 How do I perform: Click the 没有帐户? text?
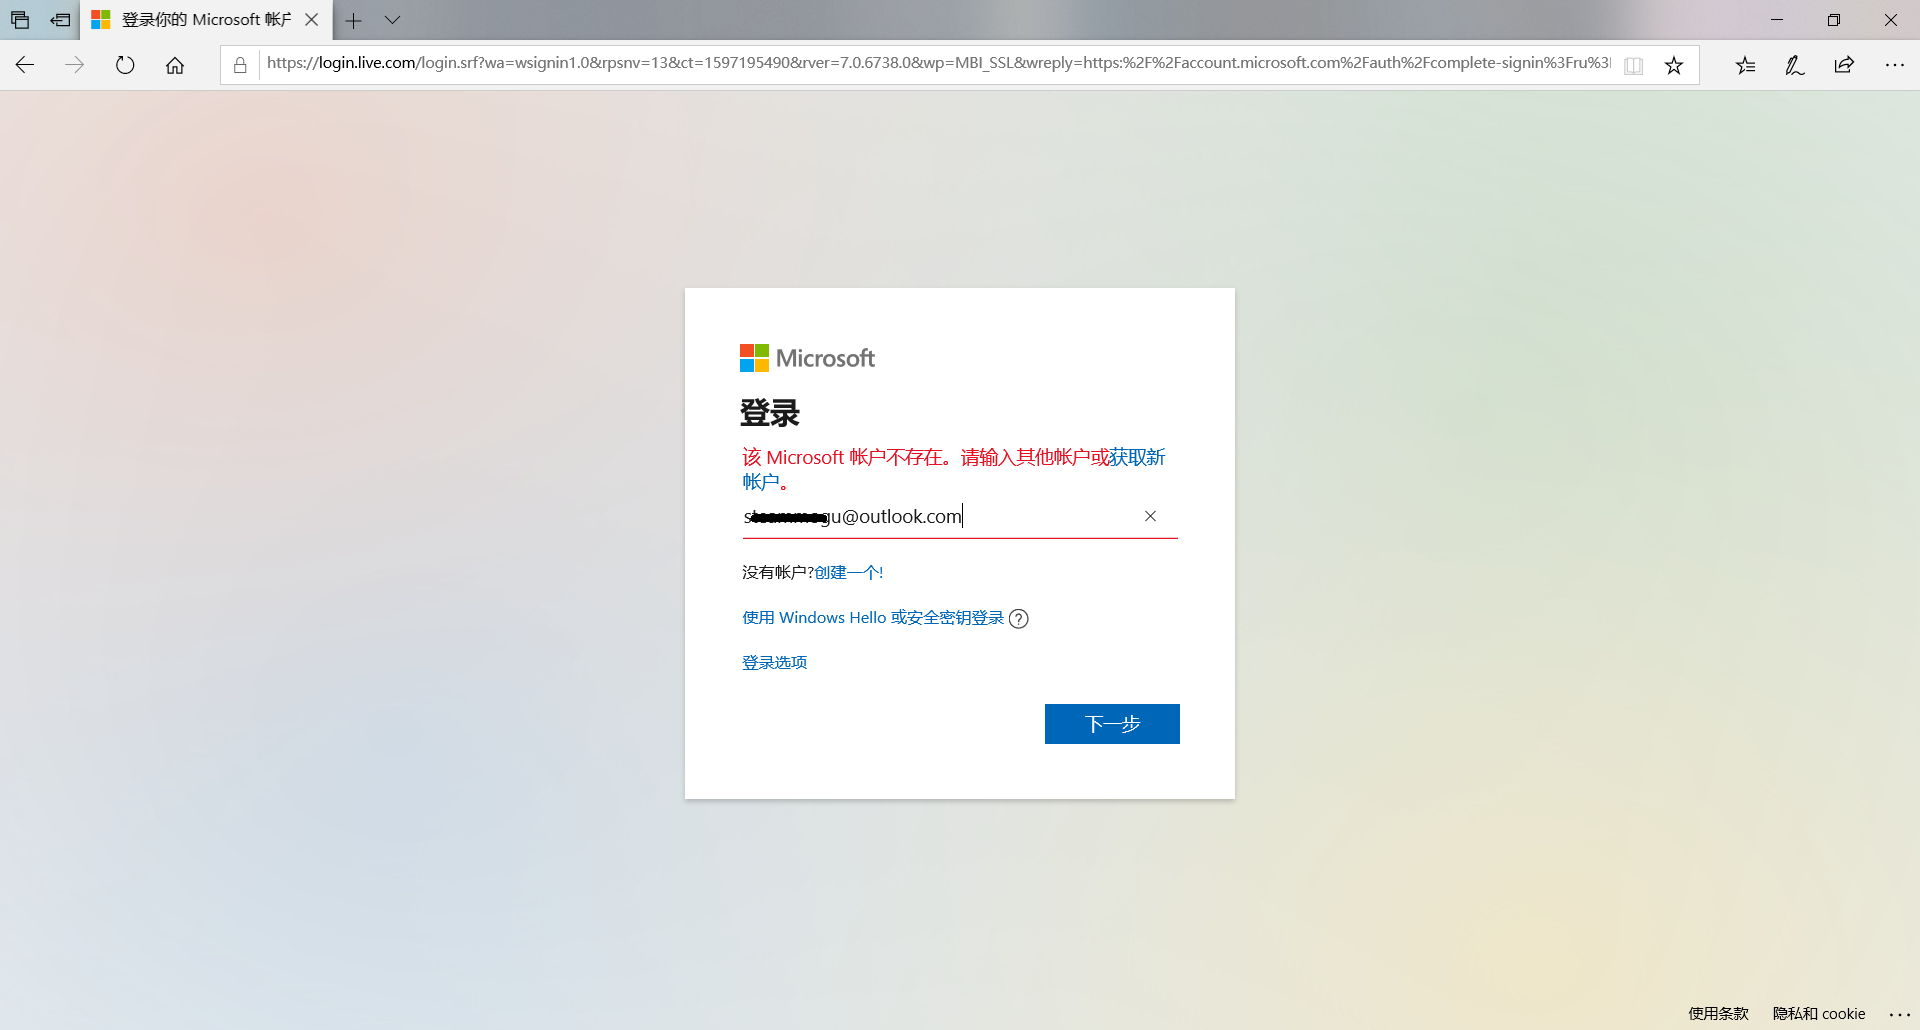point(778,572)
